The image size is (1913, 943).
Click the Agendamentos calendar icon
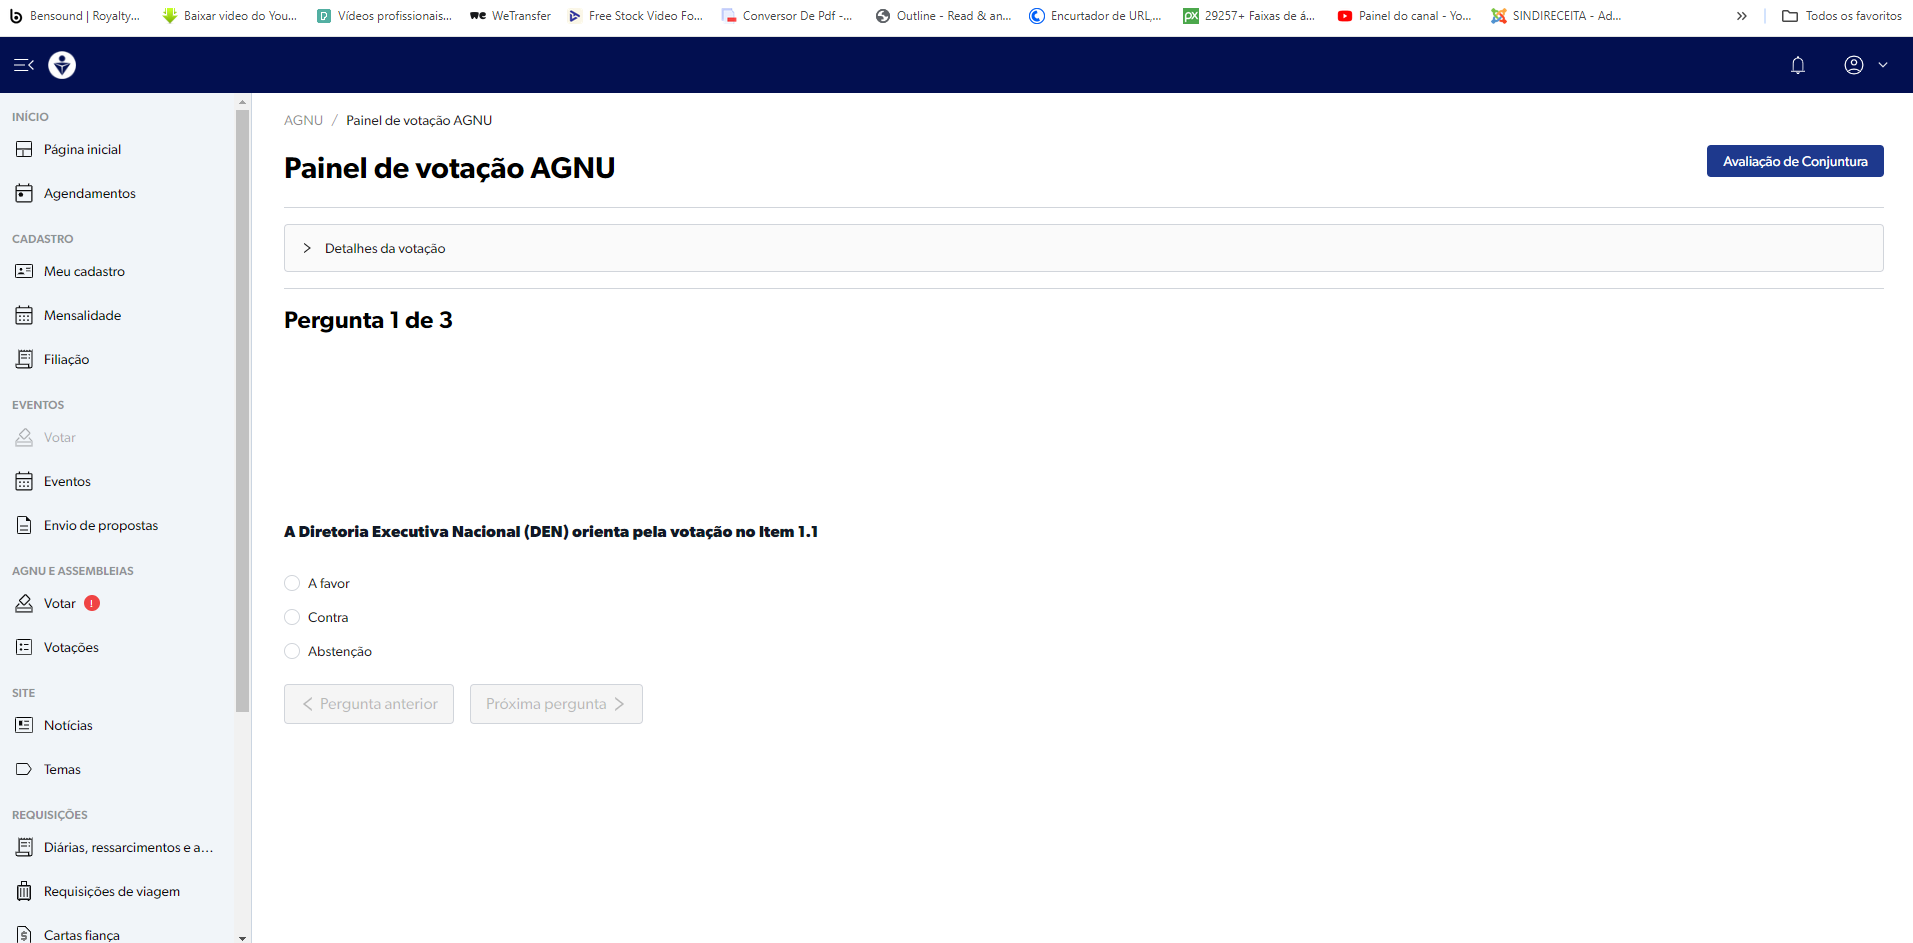point(24,194)
